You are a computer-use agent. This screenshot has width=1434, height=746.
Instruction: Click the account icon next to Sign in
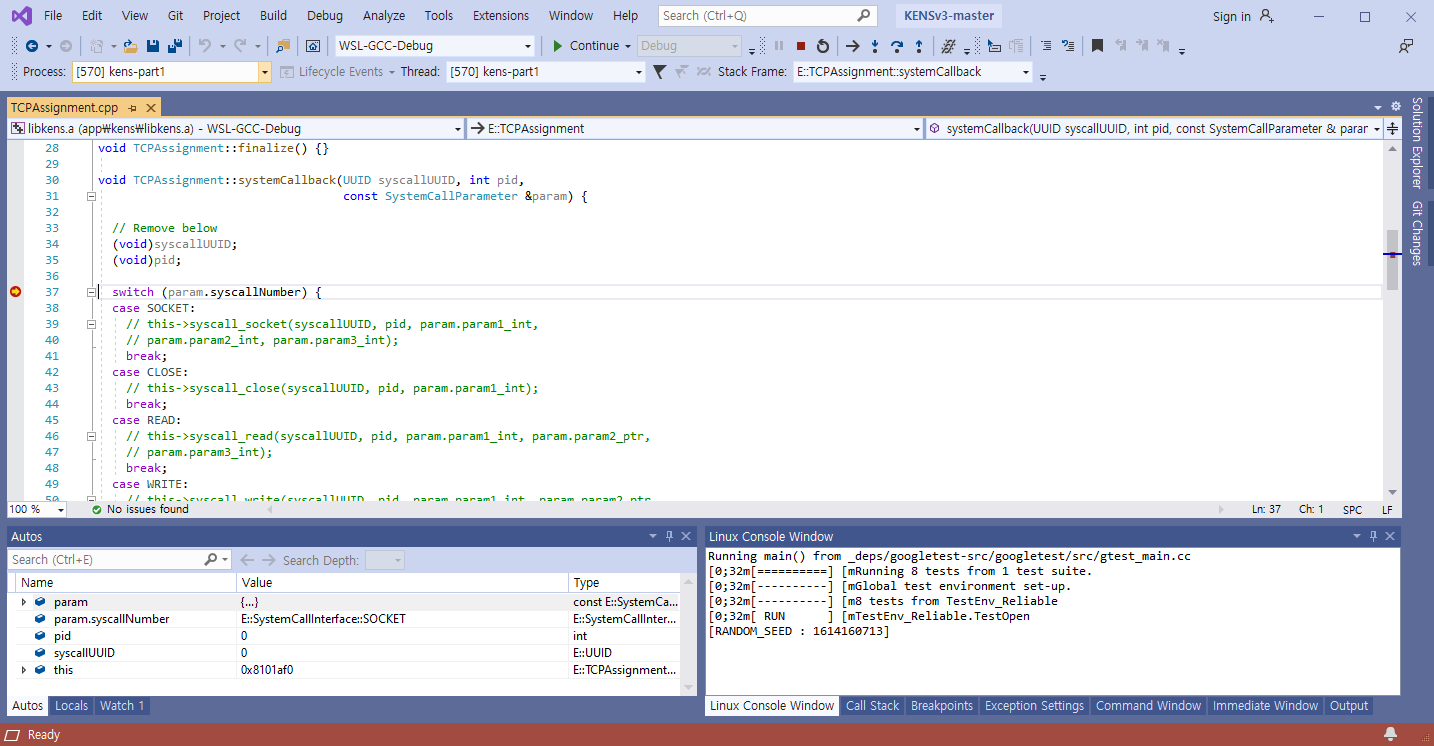pos(1266,16)
